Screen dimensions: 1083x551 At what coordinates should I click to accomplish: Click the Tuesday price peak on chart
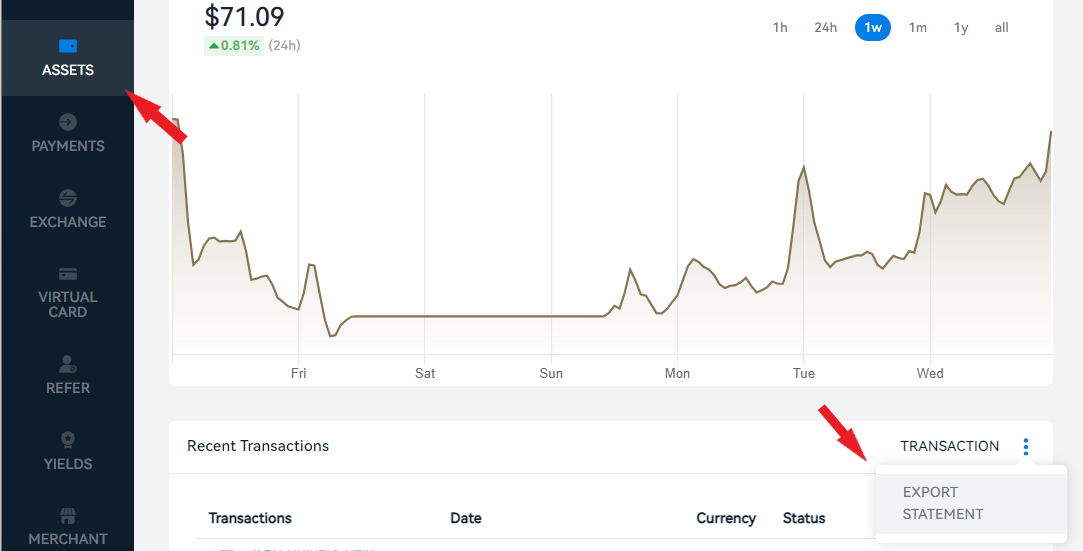coord(803,167)
